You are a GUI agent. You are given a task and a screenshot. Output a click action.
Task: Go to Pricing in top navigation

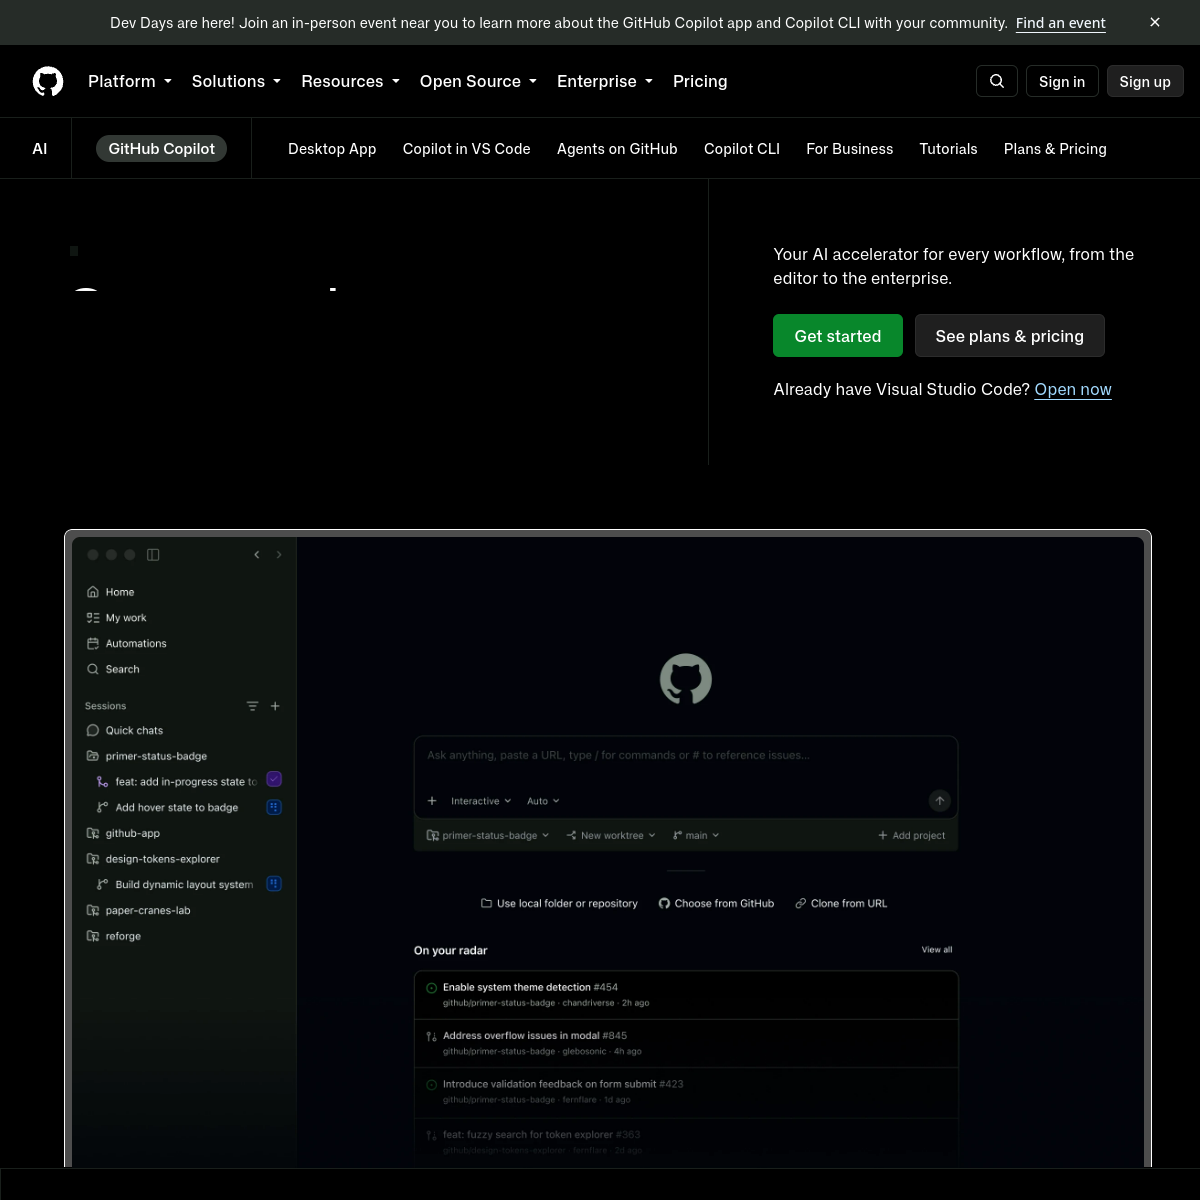pos(700,81)
